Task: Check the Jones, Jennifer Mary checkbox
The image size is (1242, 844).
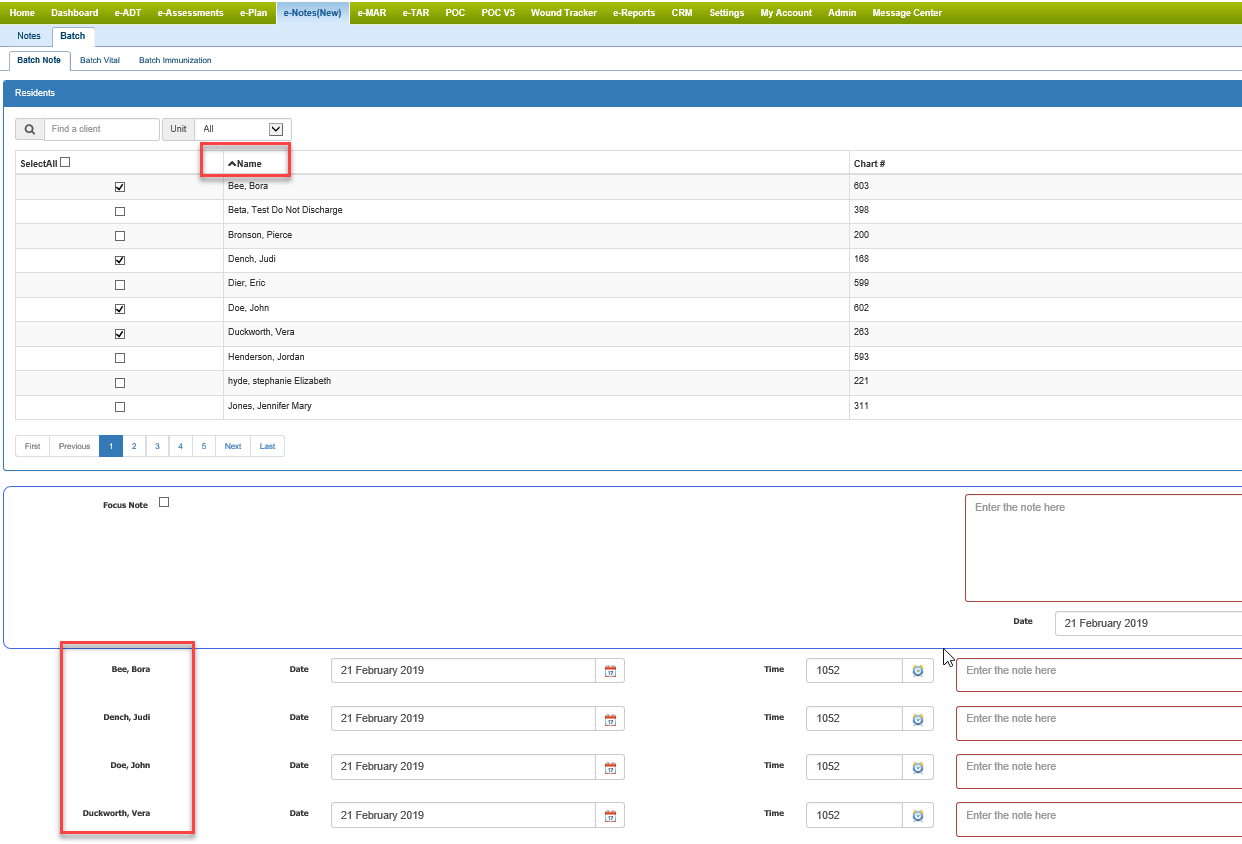Action: (120, 407)
